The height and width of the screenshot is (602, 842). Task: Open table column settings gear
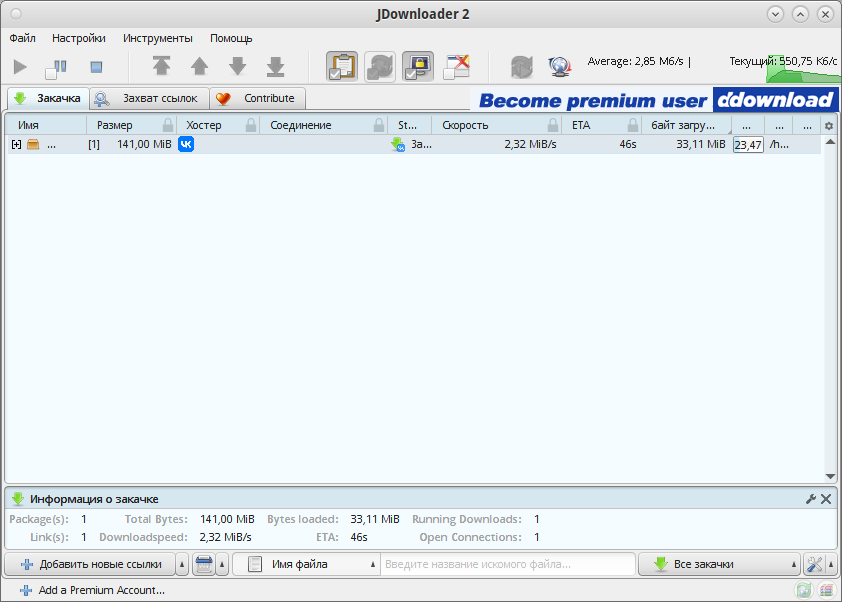point(829,126)
